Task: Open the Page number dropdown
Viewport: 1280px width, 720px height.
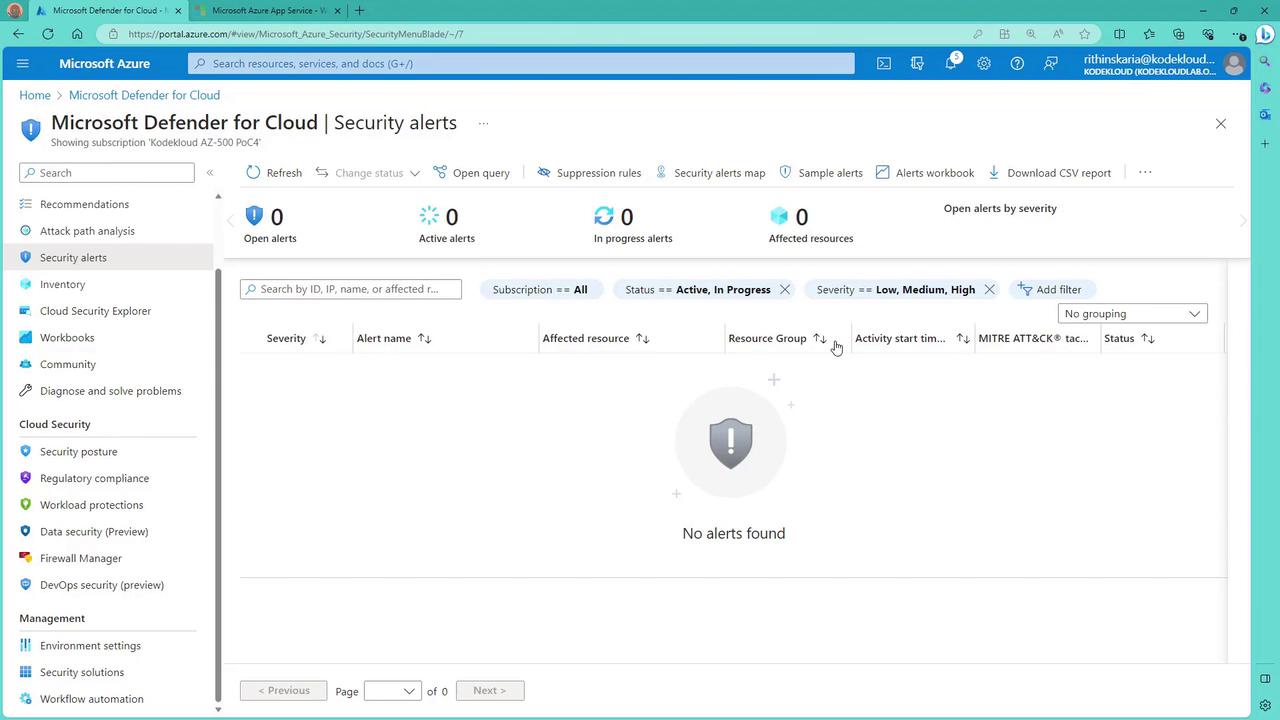Action: tap(392, 691)
